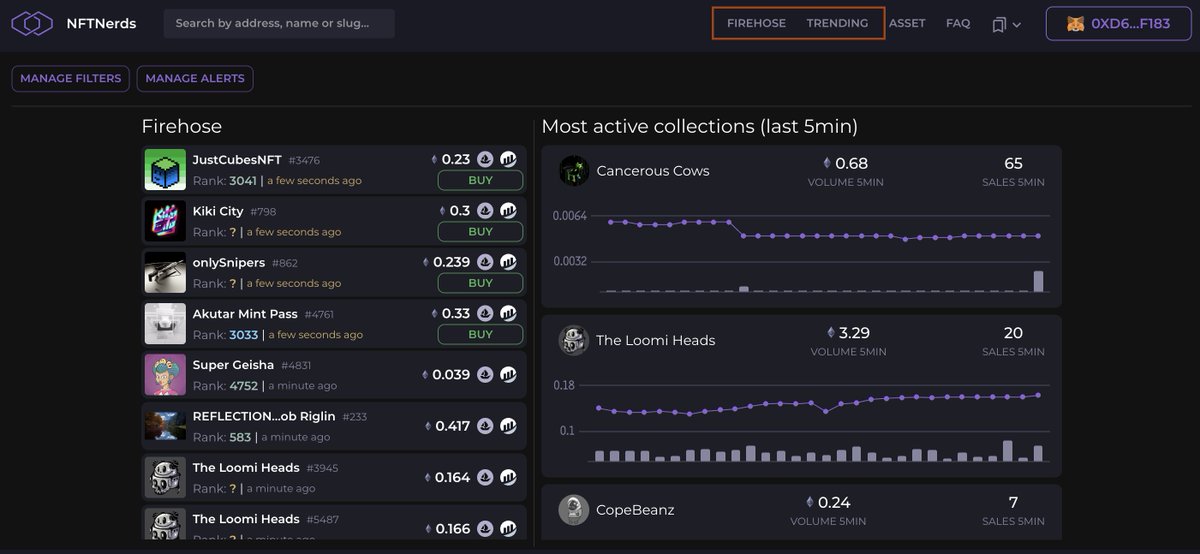Open JustCubesNFT cube thumbnail
This screenshot has height=554, width=1200.
coord(165,170)
